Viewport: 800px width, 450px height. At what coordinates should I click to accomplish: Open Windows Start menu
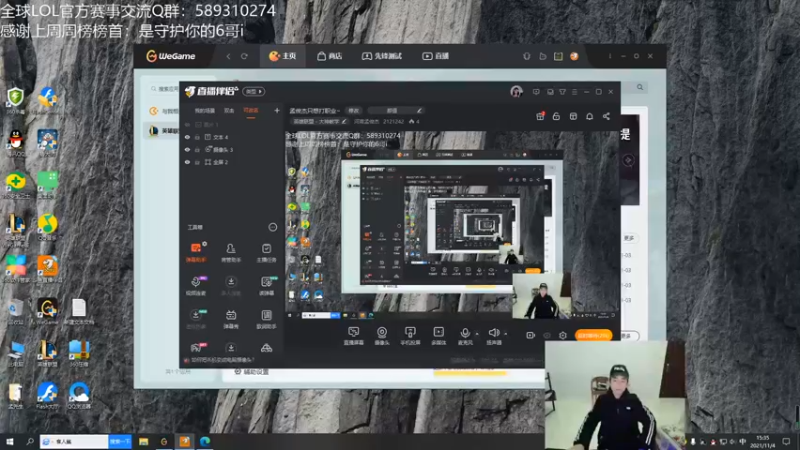10,441
